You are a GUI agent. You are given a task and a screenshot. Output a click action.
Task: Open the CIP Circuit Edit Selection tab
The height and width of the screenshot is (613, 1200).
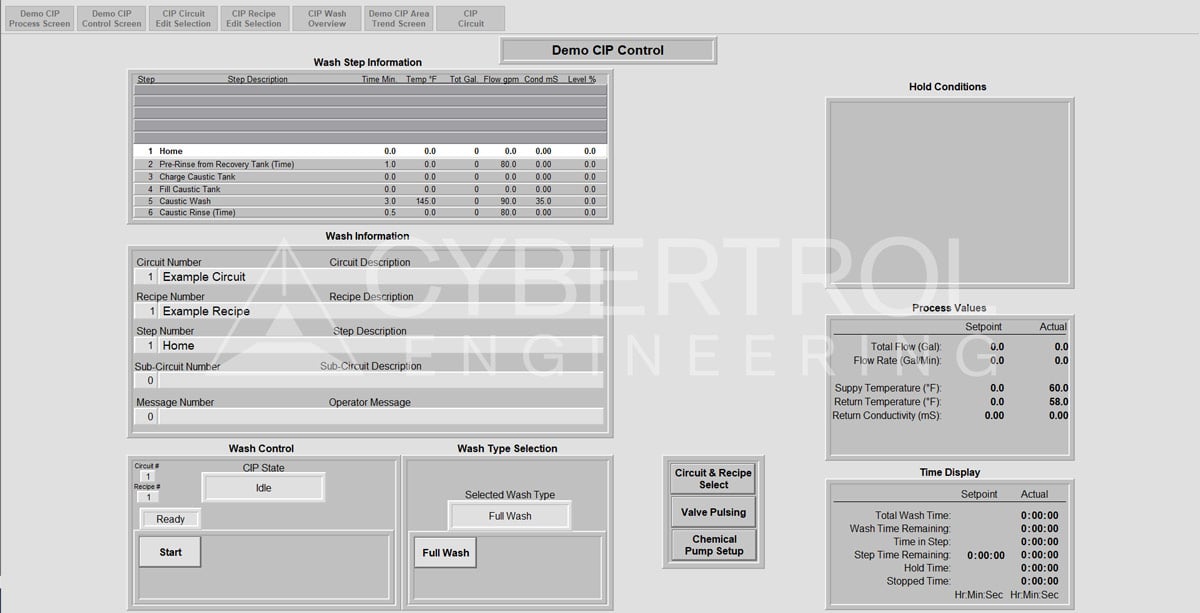(182, 17)
